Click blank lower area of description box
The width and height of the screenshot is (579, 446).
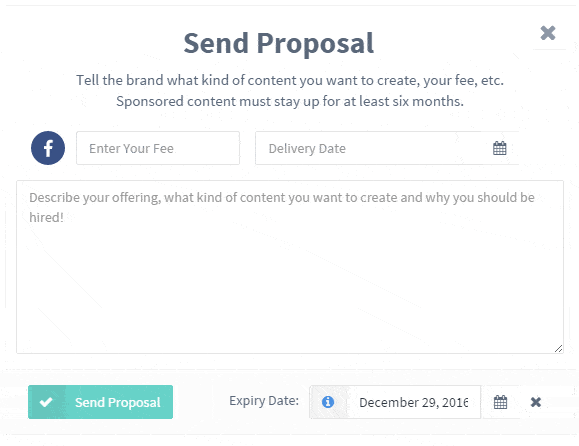290,295
